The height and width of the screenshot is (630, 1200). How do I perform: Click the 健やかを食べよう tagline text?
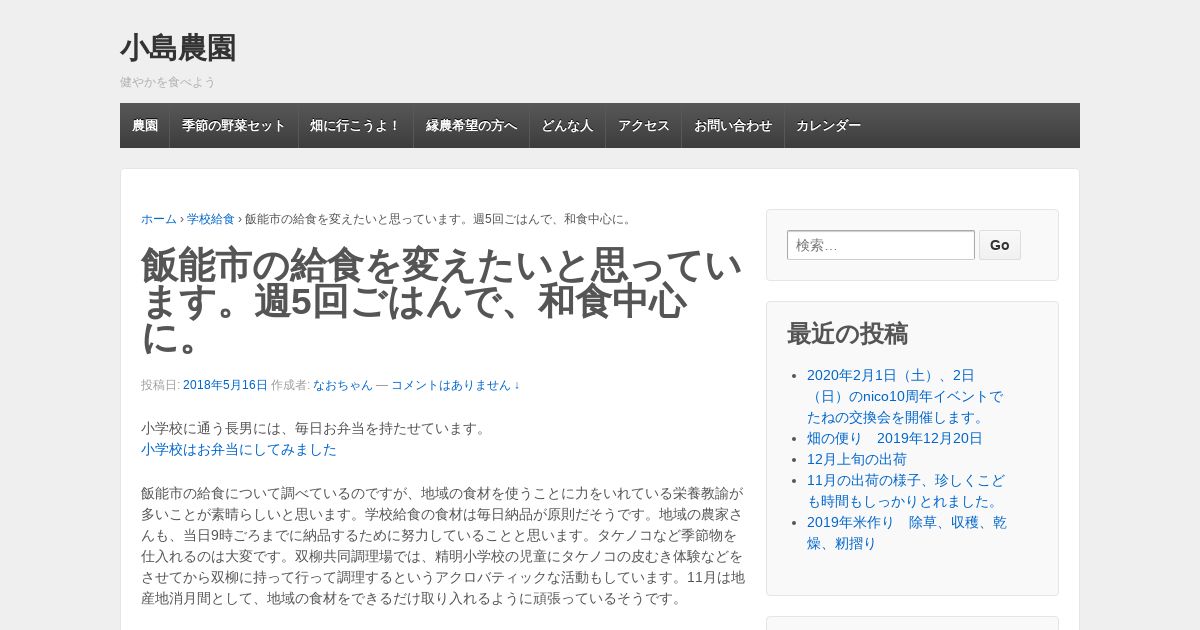168,82
